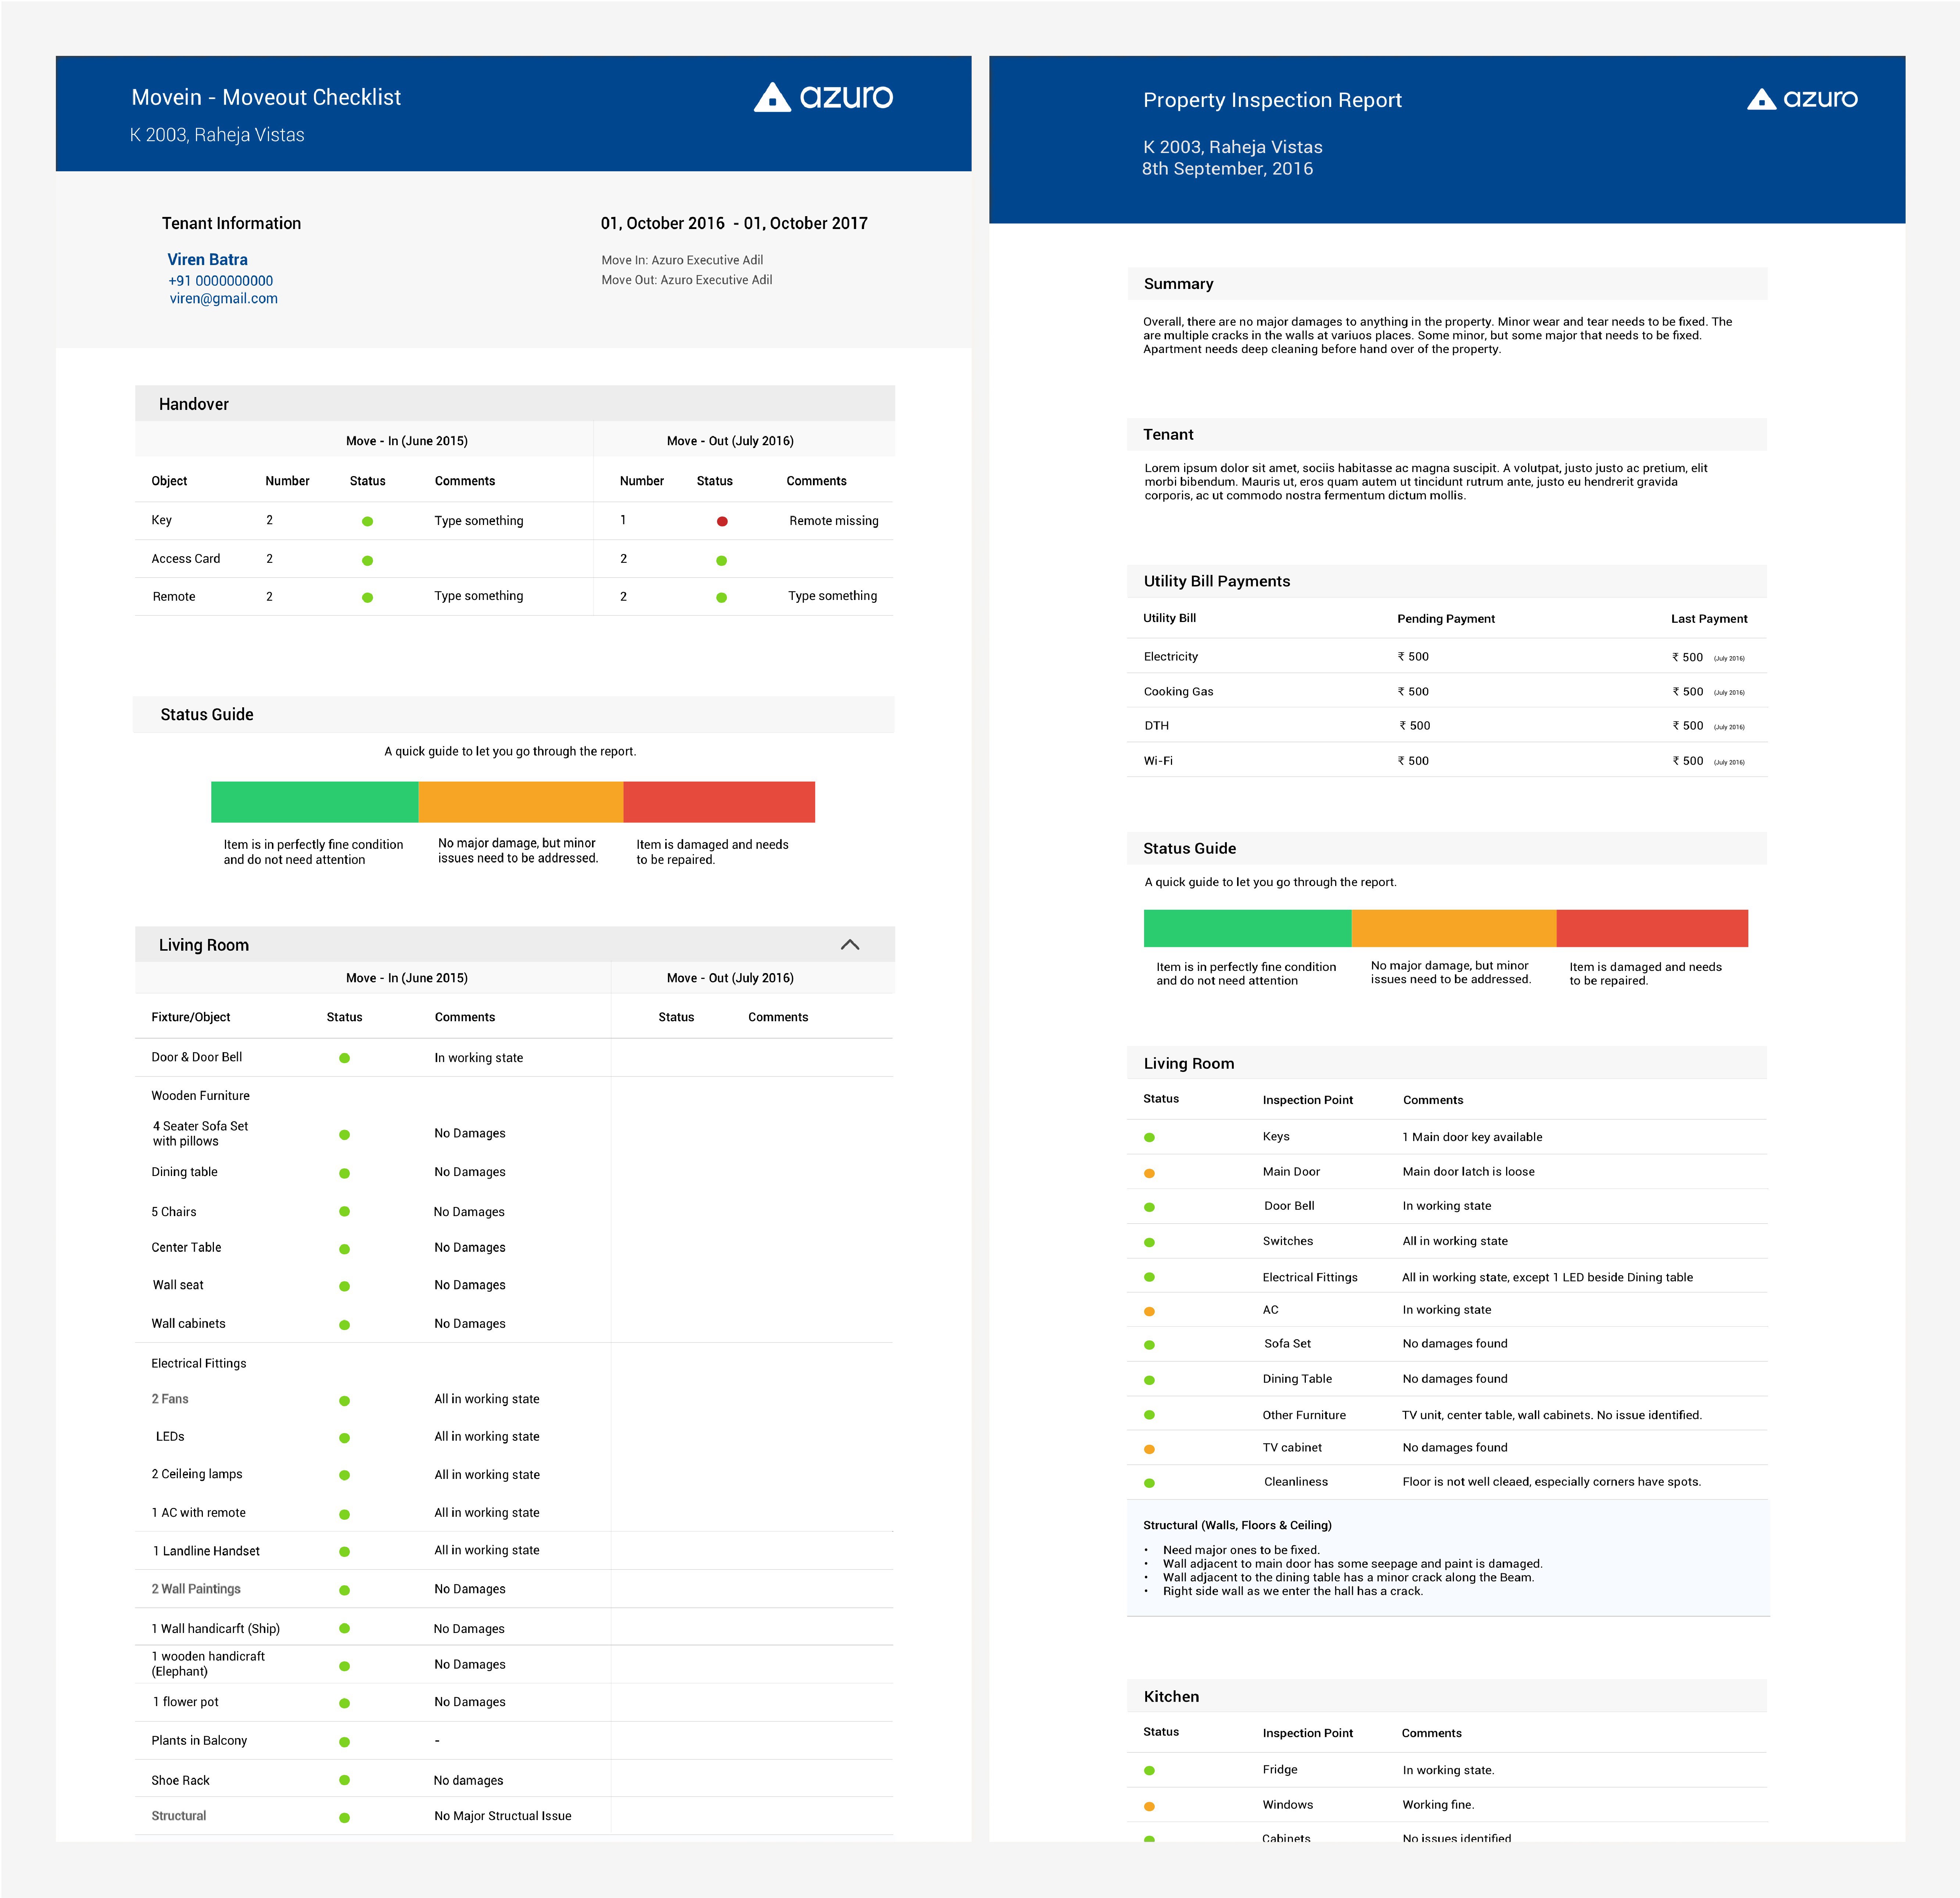Open the Utility Bill Payments header
Viewport: 1960px width, 1898px height.
coord(1447,581)
